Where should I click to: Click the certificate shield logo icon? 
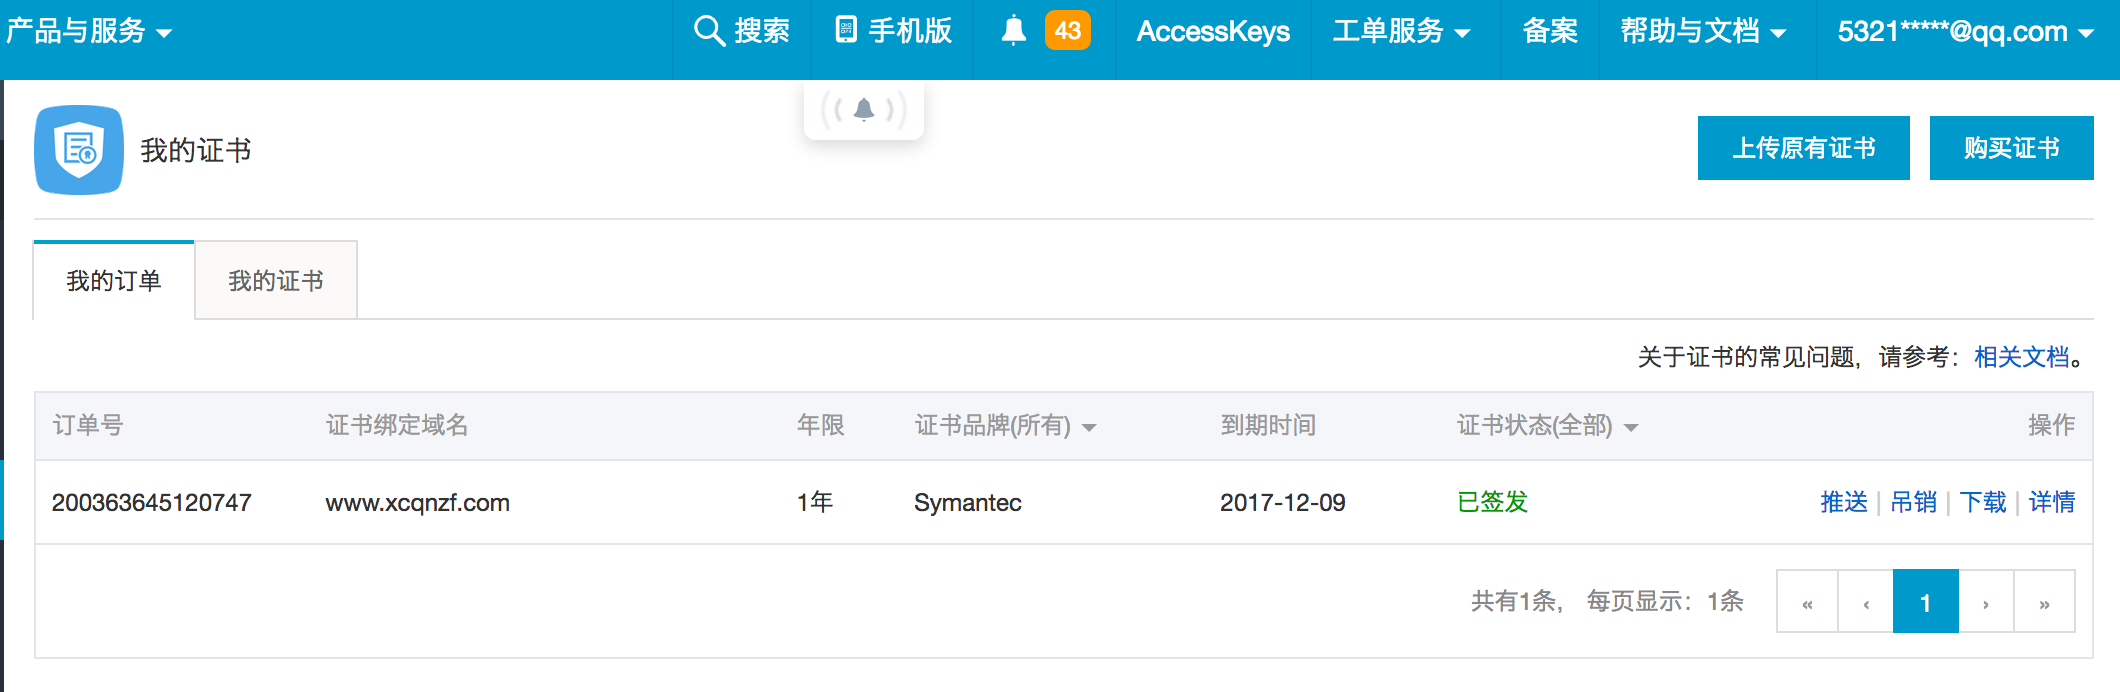79,150
